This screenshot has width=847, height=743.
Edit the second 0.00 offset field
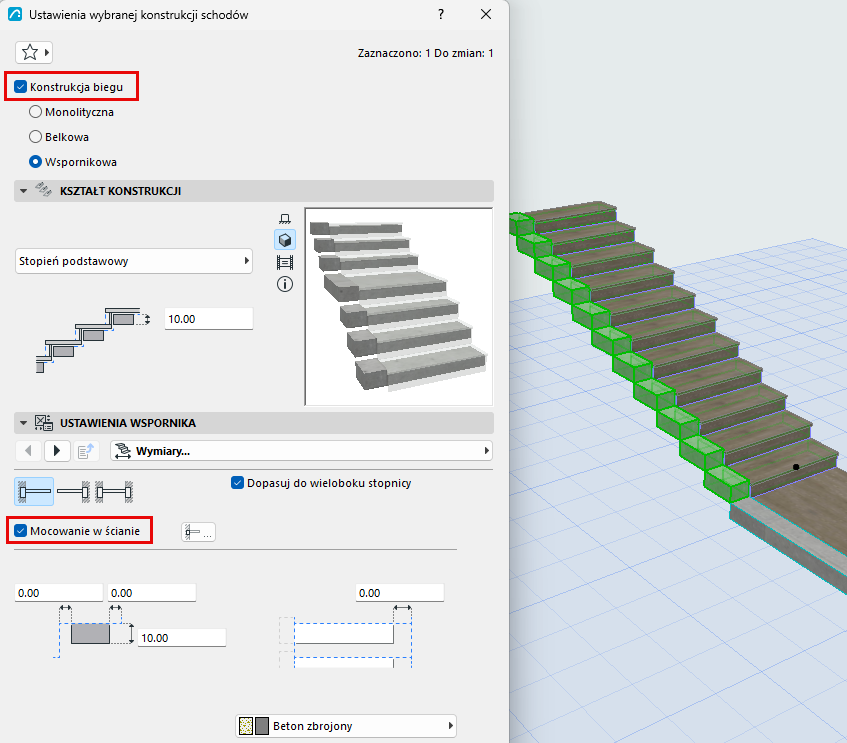(x=152, y=593)
